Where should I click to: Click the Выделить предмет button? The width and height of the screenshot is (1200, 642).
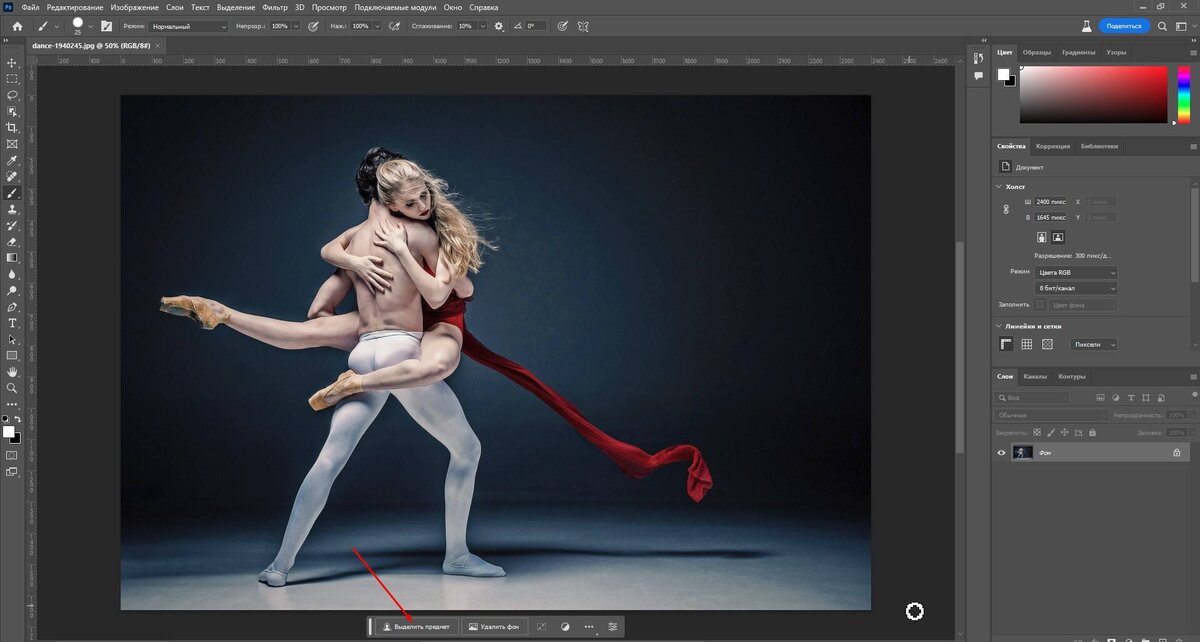tap(416, 627)
